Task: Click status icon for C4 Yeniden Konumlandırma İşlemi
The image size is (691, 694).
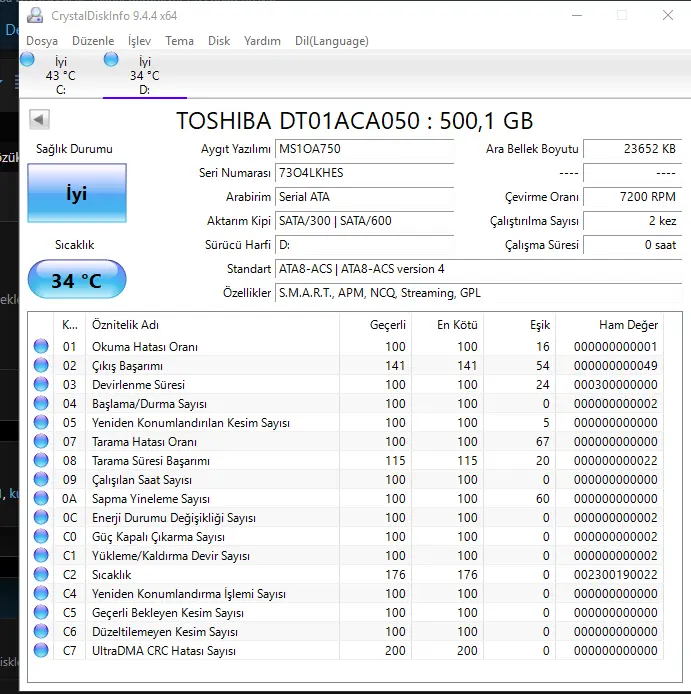Action: 41,594
